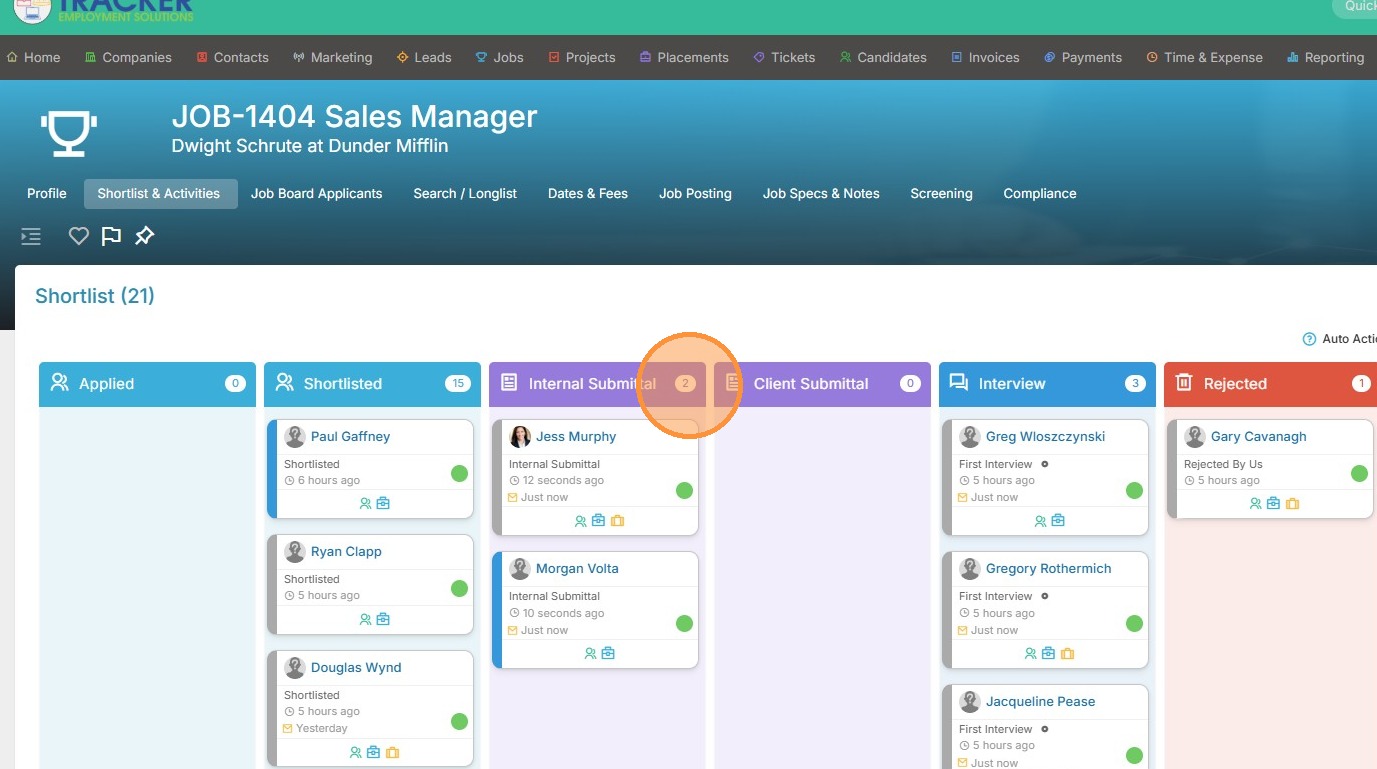Click the blue briefcase icon on Gary Cavanagh's card
1377x769 pixels.
[1274, 503]
